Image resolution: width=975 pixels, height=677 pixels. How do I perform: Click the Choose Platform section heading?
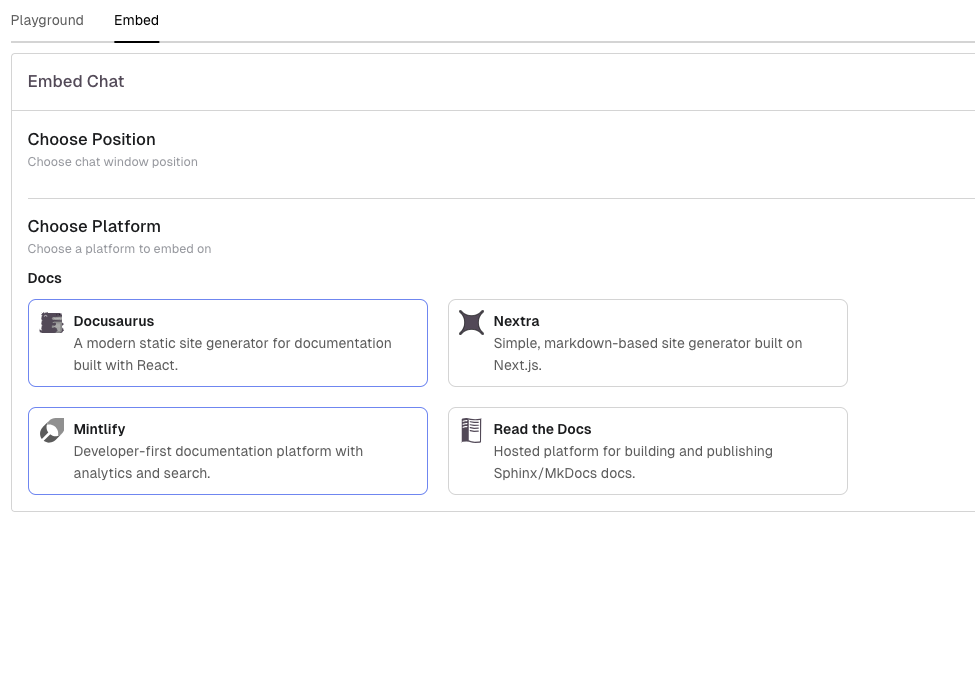pyautogui.click(x=94, y=226)
